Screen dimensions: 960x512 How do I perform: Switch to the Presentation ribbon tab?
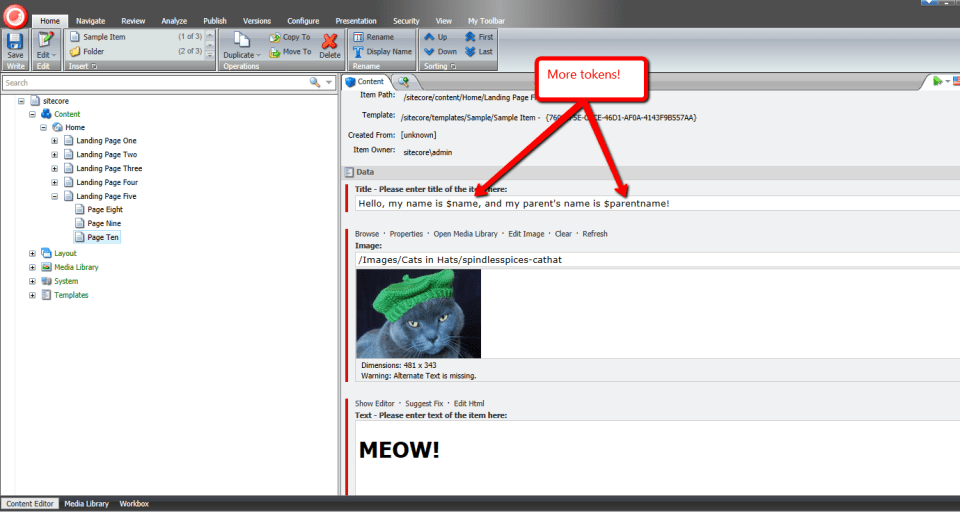pyautogui.click(x=356, y=21)
